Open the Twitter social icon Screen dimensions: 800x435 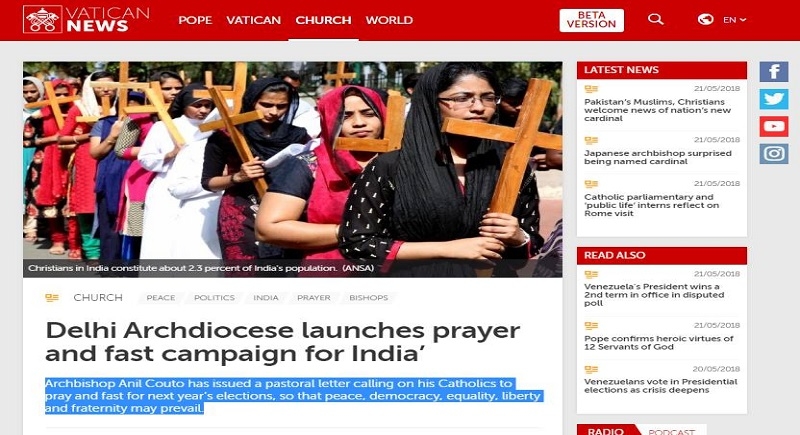tap(773, 99)
